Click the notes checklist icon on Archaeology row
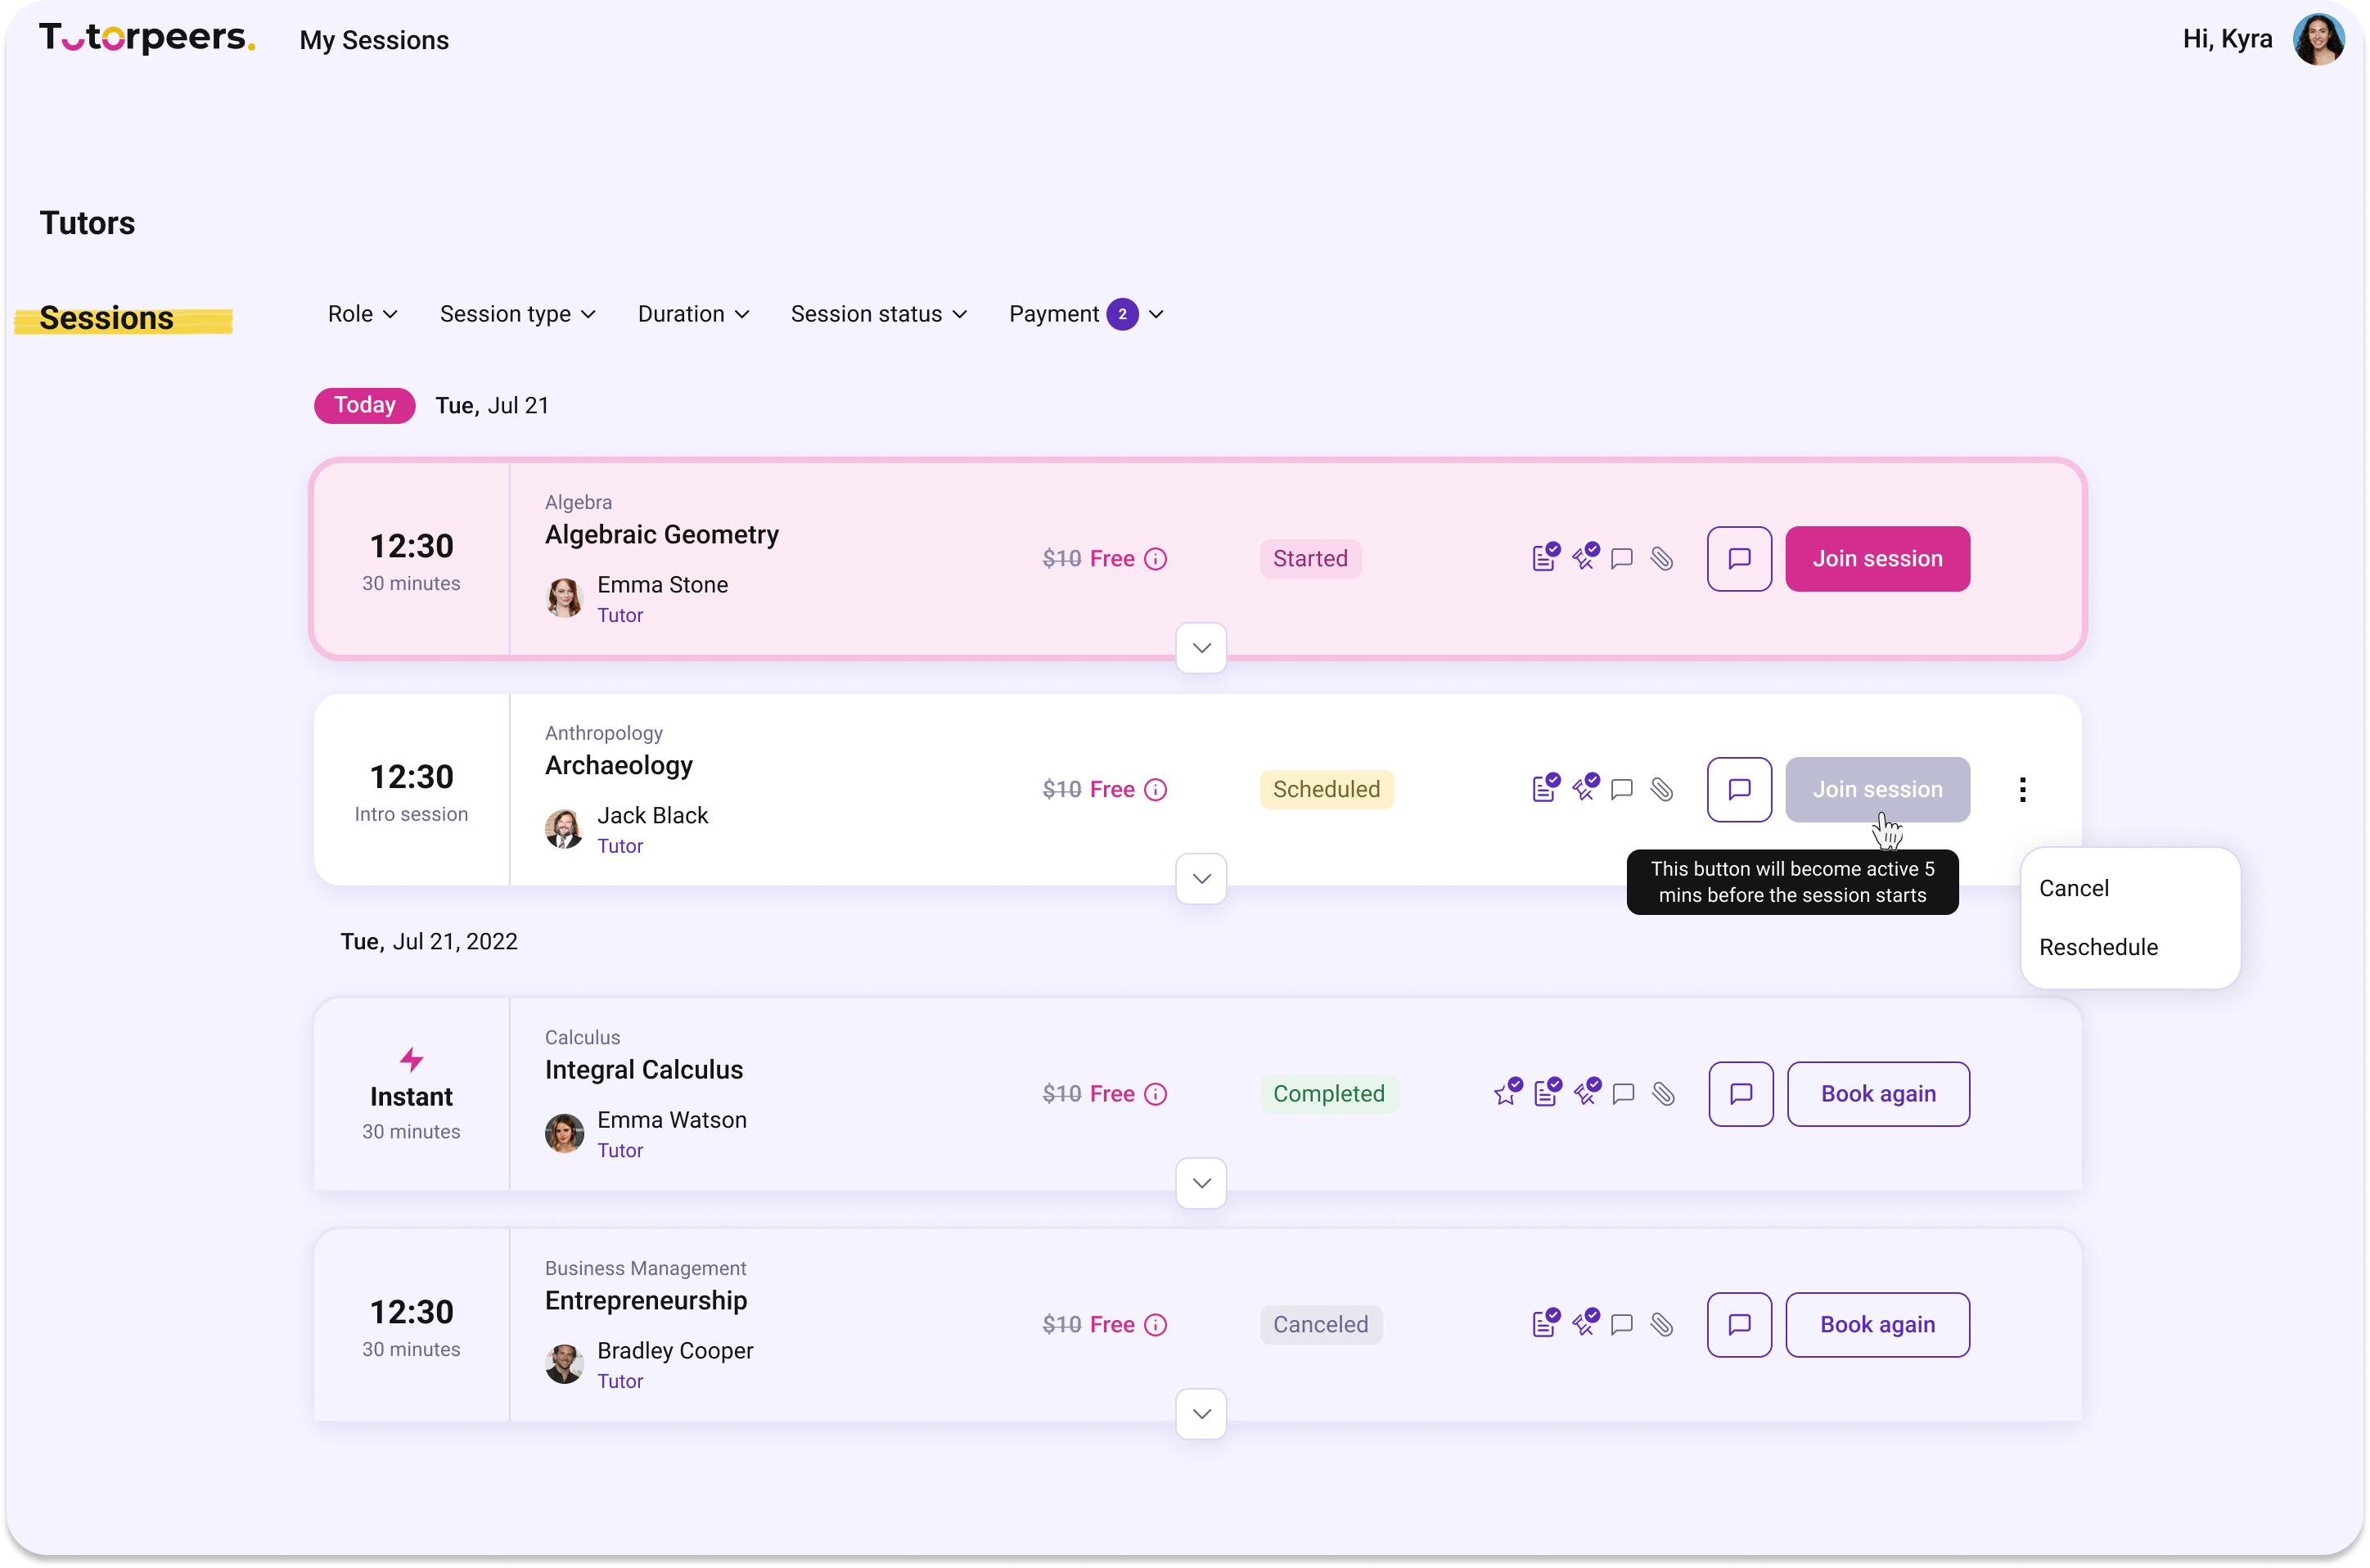The width and height of the screenshot is (2370, 1568). coord(1545,789)
